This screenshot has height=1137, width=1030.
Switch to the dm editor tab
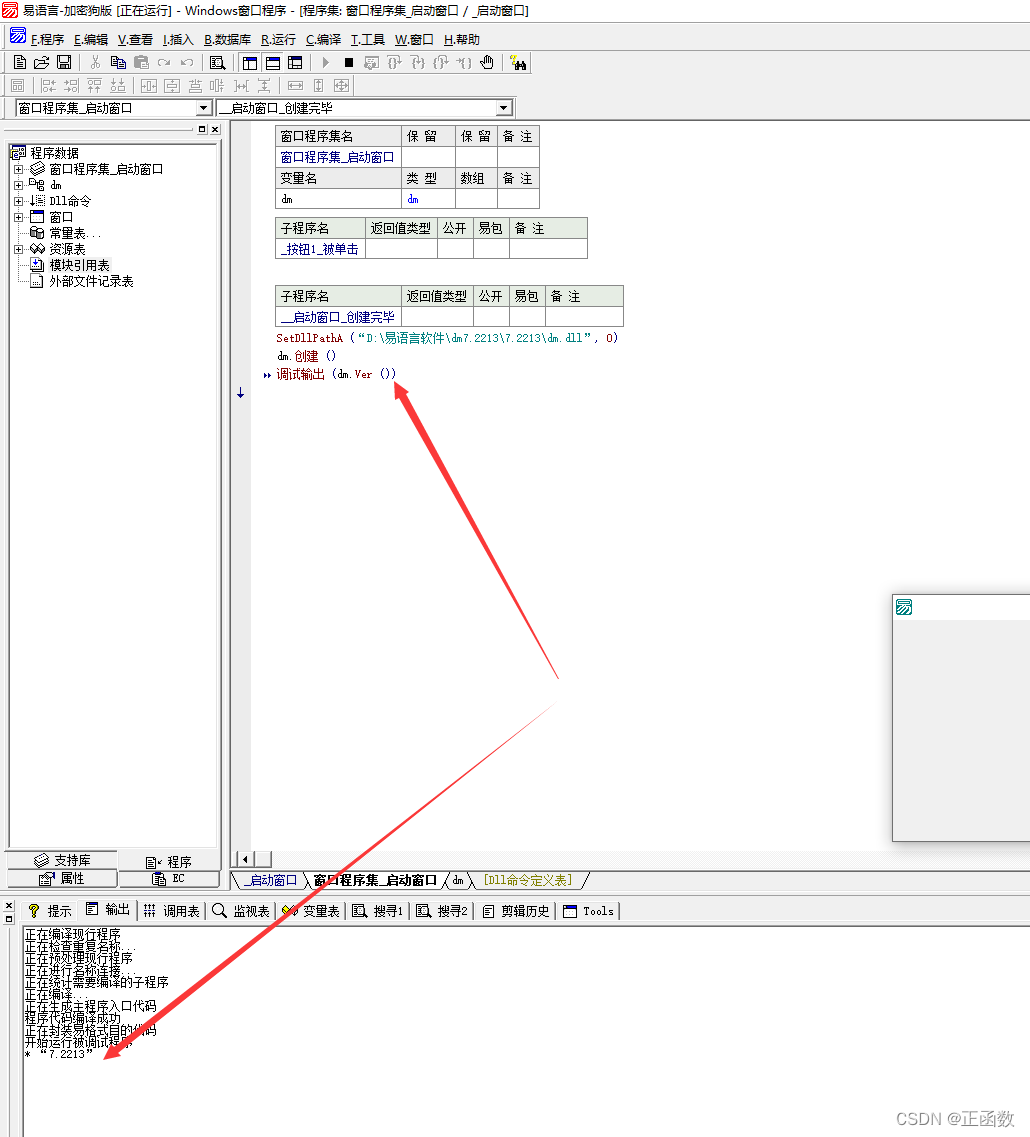point(458,880)
